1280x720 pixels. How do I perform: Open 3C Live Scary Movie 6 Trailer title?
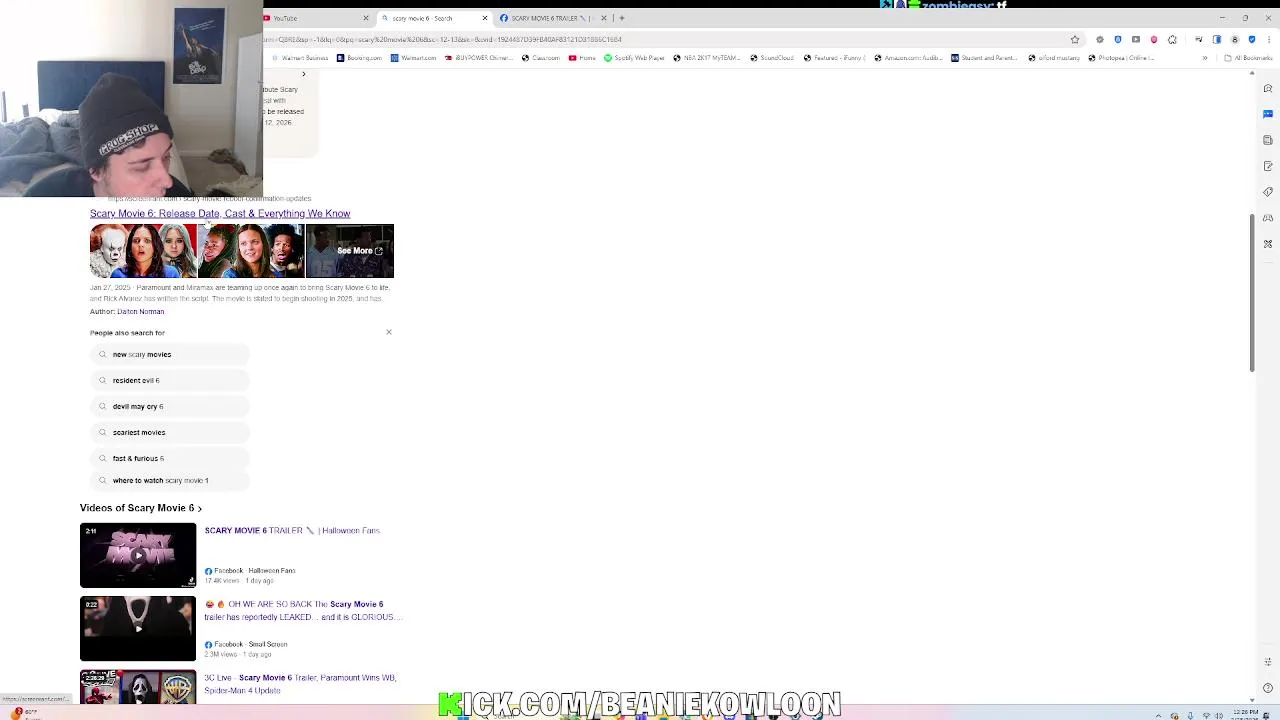click(301, 684)
